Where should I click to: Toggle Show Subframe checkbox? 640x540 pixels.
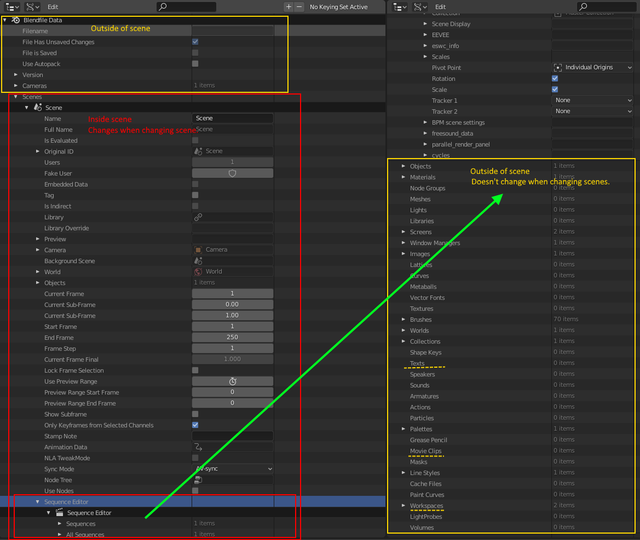pos(195,414)
